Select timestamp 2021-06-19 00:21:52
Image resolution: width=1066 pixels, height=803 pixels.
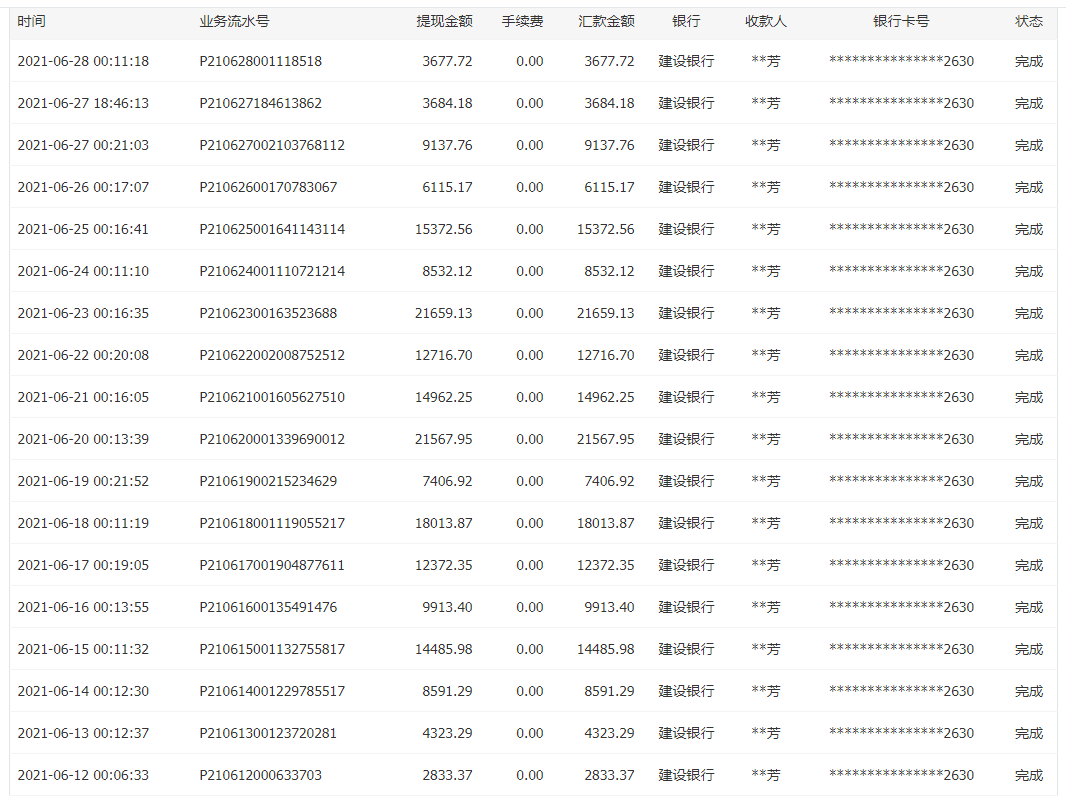coord(83,481)
